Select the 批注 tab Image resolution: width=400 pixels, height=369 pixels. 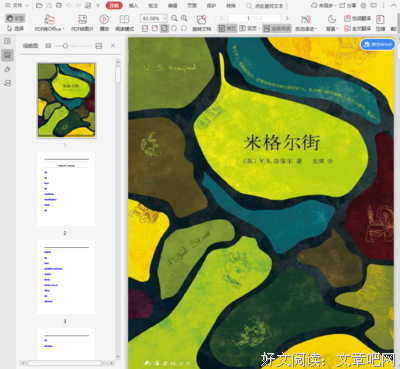click(x=153, y=6)
